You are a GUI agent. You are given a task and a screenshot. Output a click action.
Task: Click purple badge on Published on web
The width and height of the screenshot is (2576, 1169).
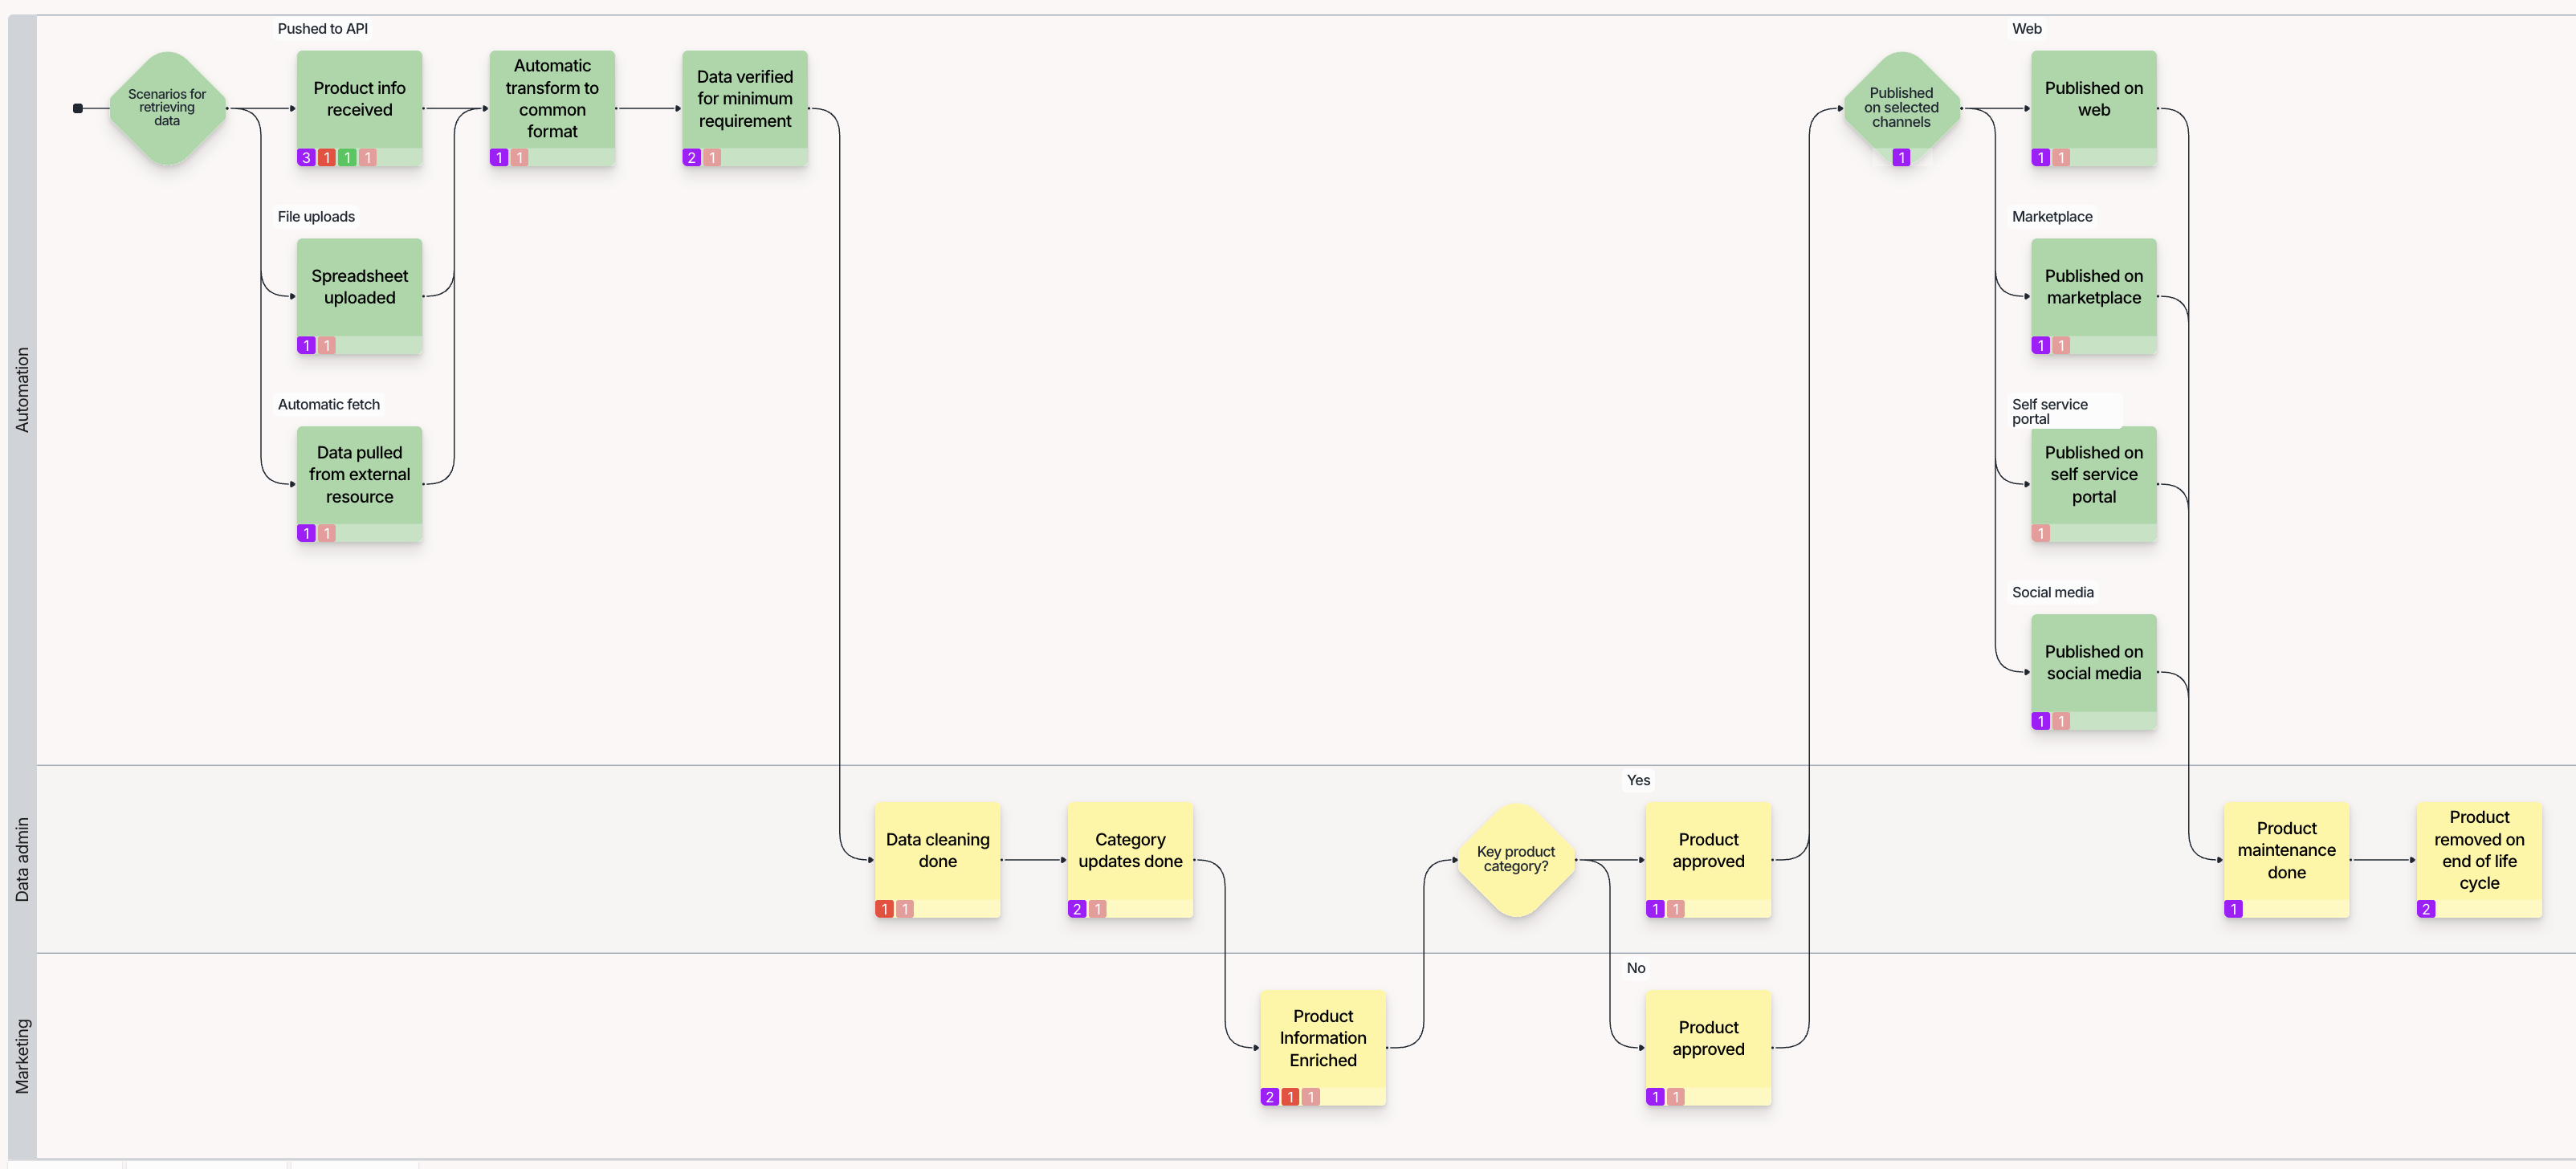click(x=2041, y=157)
